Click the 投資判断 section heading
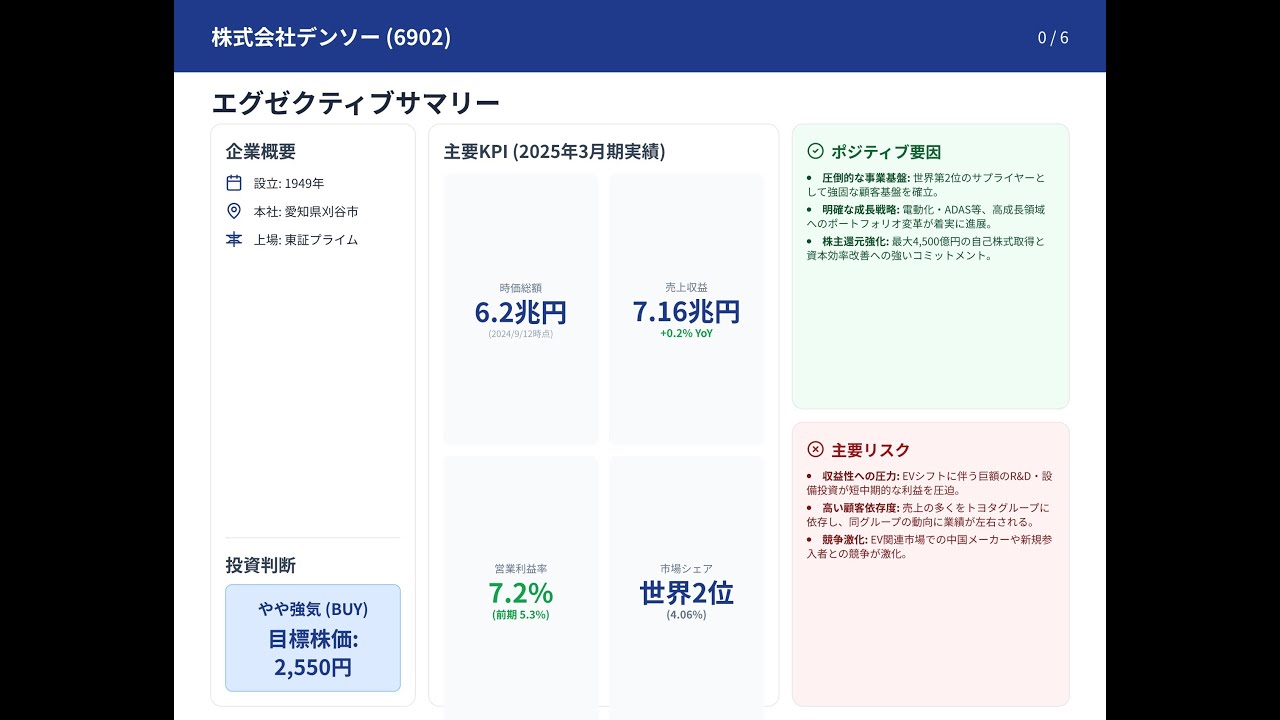The height and width of the screenshot is (720, 1280). click(261, 565)
